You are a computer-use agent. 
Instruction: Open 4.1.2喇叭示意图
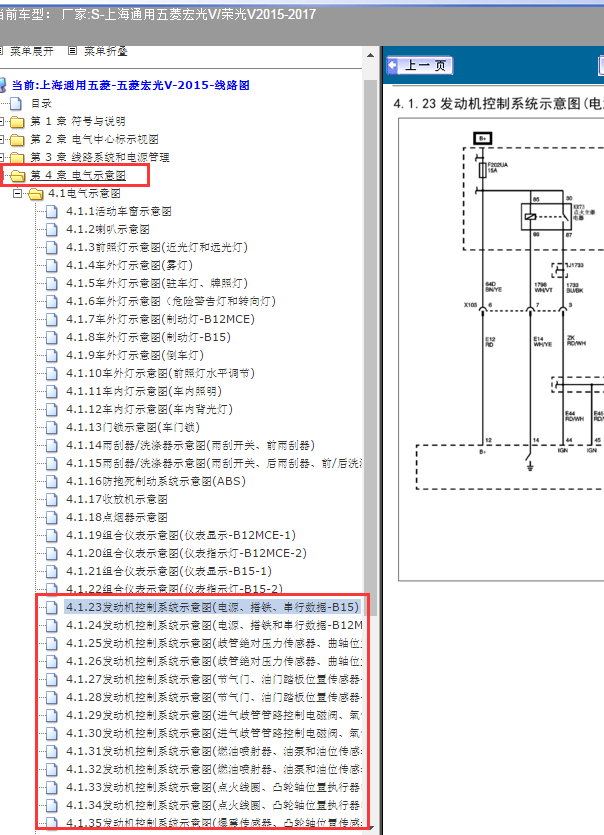pos(108,230)
